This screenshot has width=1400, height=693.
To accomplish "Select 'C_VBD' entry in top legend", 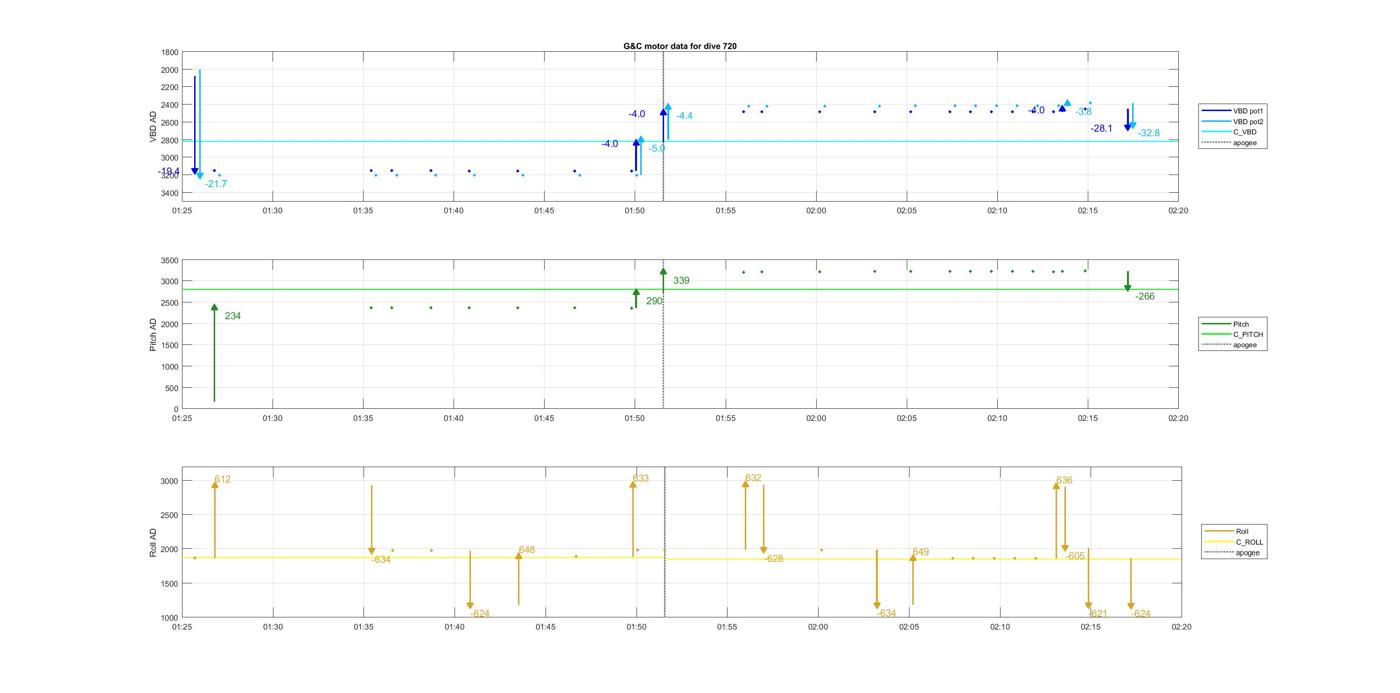I will 1230,132.
